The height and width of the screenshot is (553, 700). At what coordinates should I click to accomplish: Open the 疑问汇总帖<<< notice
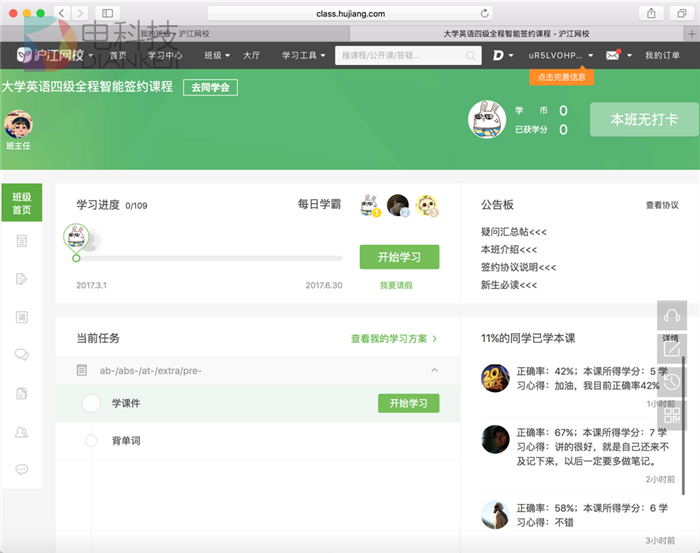click(x=513, y=232)
